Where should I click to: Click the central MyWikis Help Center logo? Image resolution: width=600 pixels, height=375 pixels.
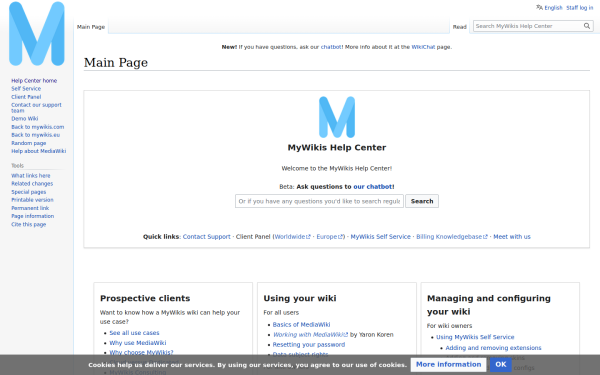coord(337,117)
